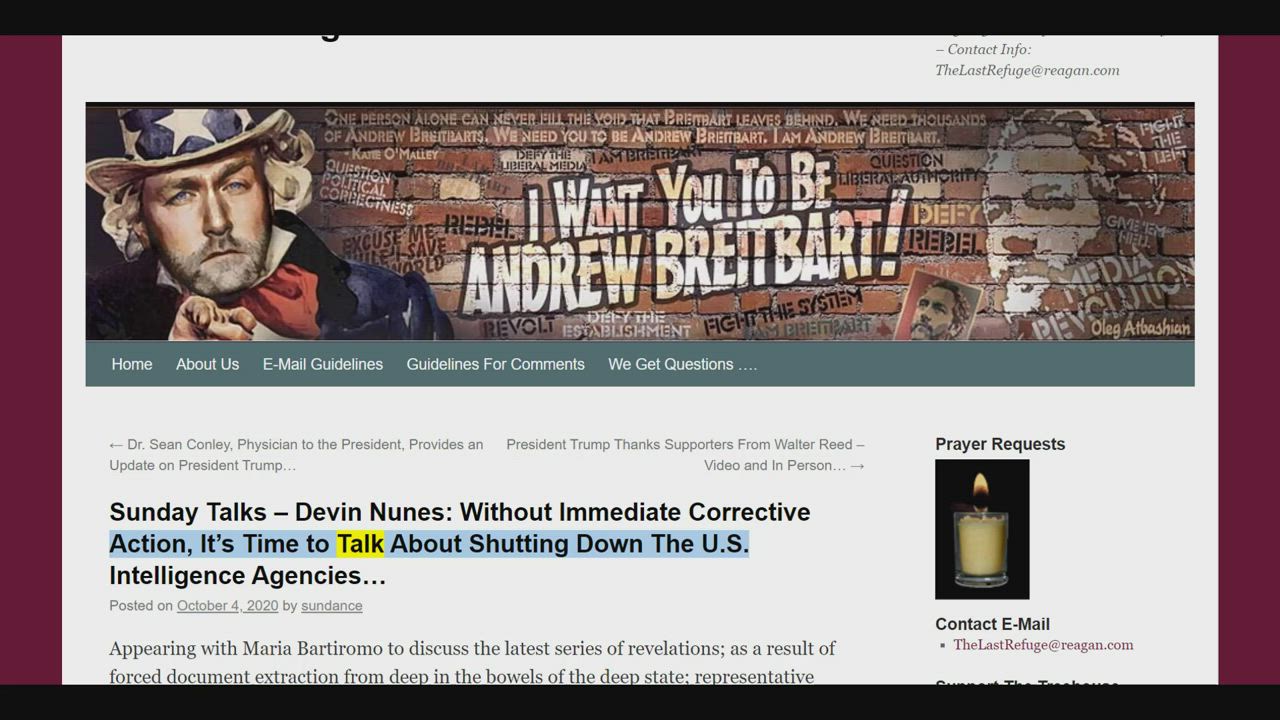Go to the About Us page
1280x720 pixels.
[207, 364]
